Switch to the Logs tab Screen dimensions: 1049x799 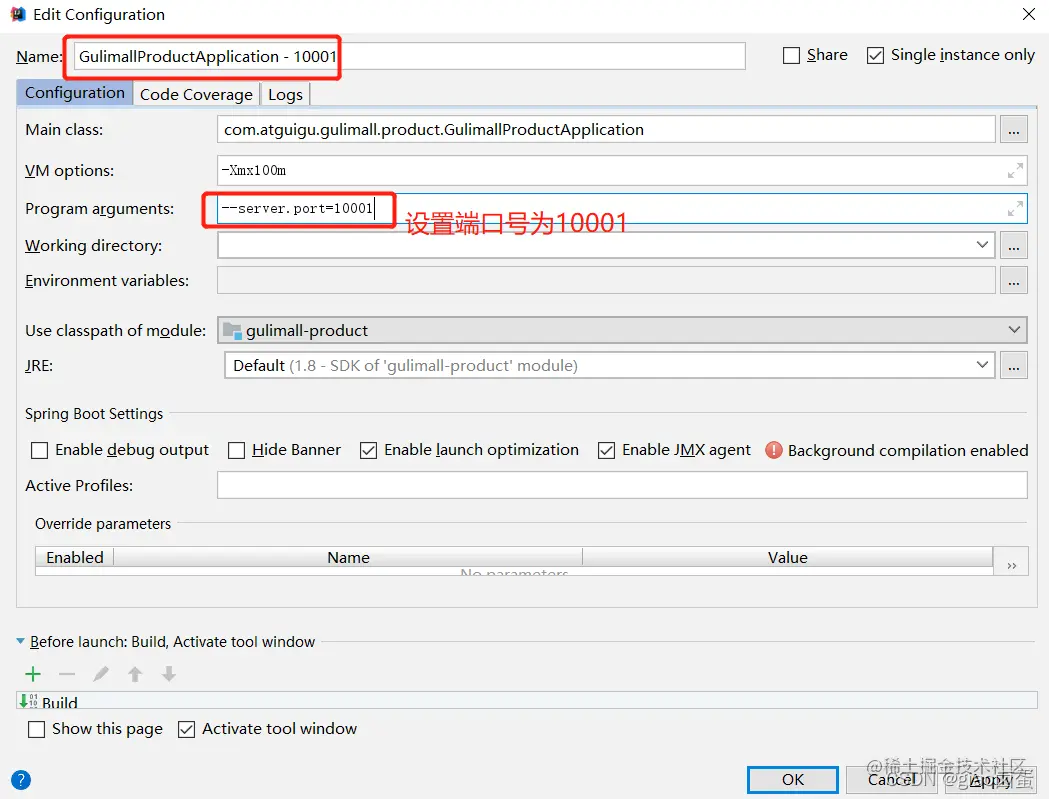click(285, 94)
